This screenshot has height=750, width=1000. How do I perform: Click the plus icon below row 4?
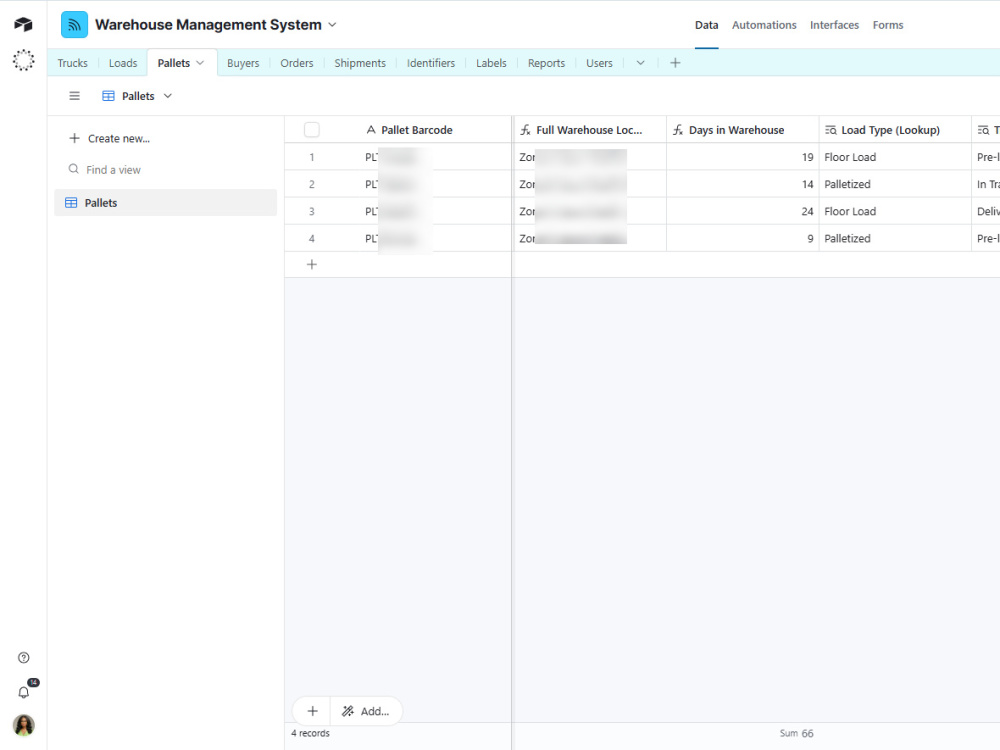click(x=312, y=264)
